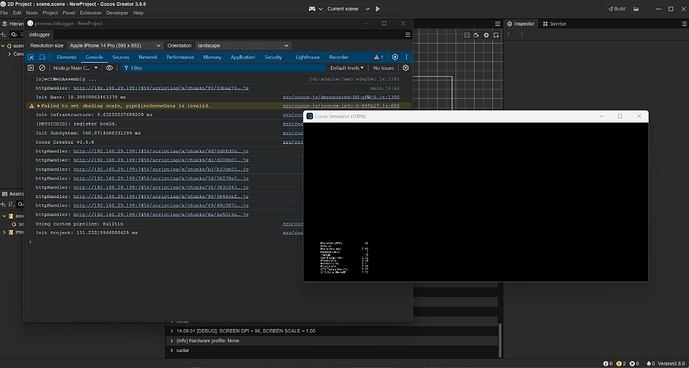Screen dimensions: 689x368
Task: Click the inspect element picker icon
Action: click(31, 57)
